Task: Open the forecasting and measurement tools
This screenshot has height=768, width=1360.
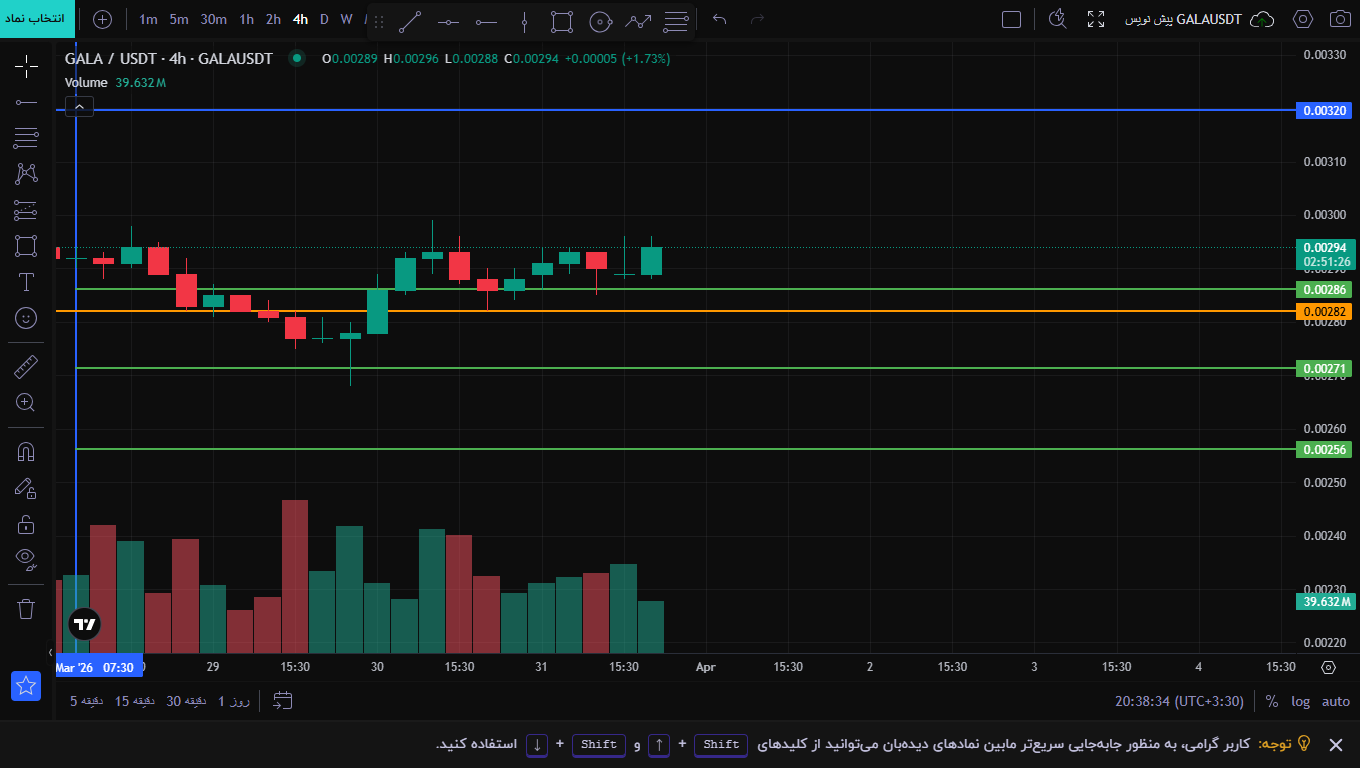Action: [26, 210]
